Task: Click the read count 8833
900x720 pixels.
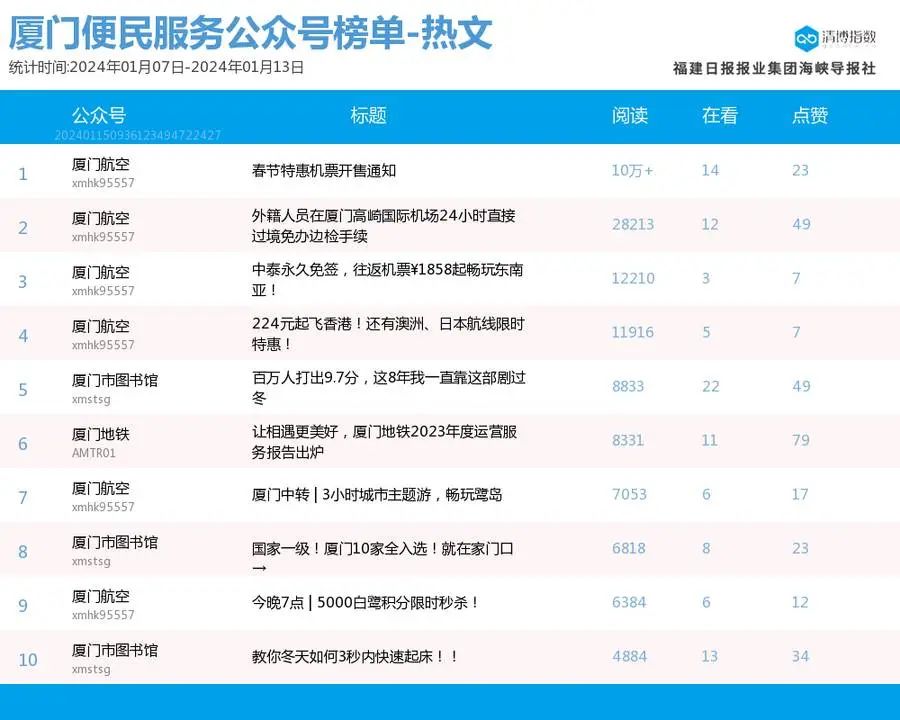Action: pyautogui.click(x=628, y=386)
